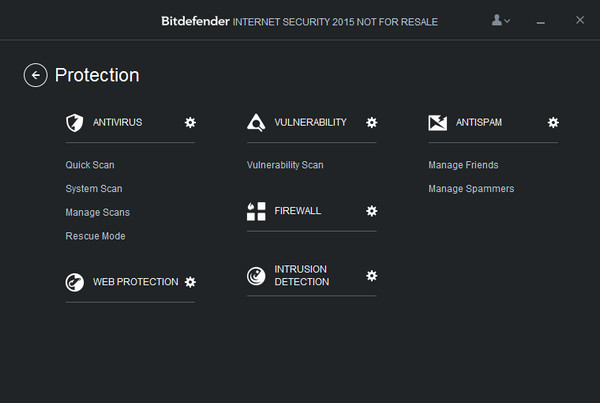Click the Antispam envelope icon
This screenshot has height=403, width=600.
pyautogui.click(x=437, y=123)
